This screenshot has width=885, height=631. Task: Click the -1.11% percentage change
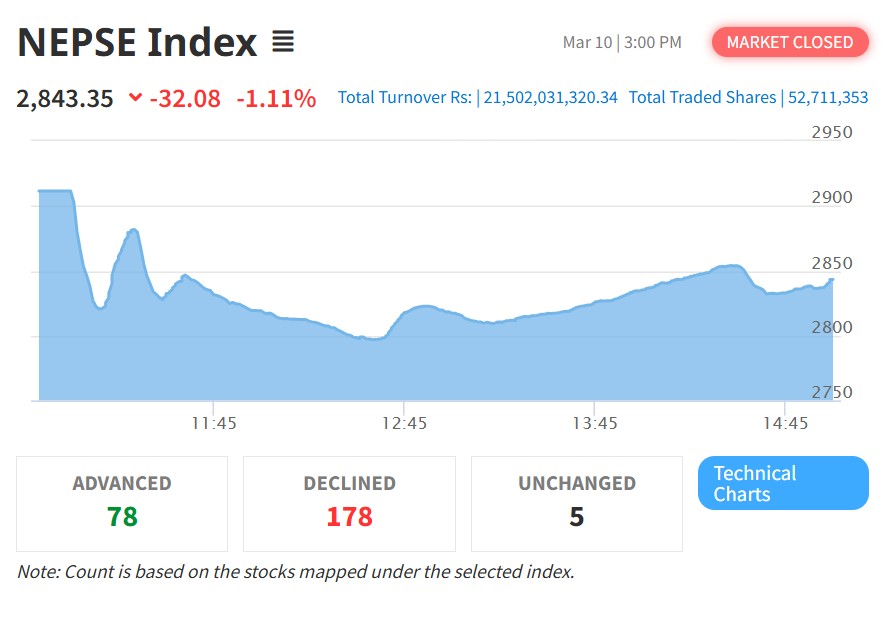click(276, 98)
